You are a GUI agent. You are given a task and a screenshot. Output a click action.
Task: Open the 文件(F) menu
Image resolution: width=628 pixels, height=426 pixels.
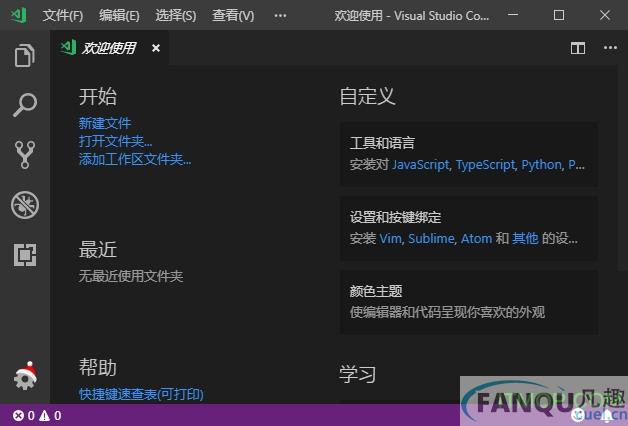click(x=63, y=16)
